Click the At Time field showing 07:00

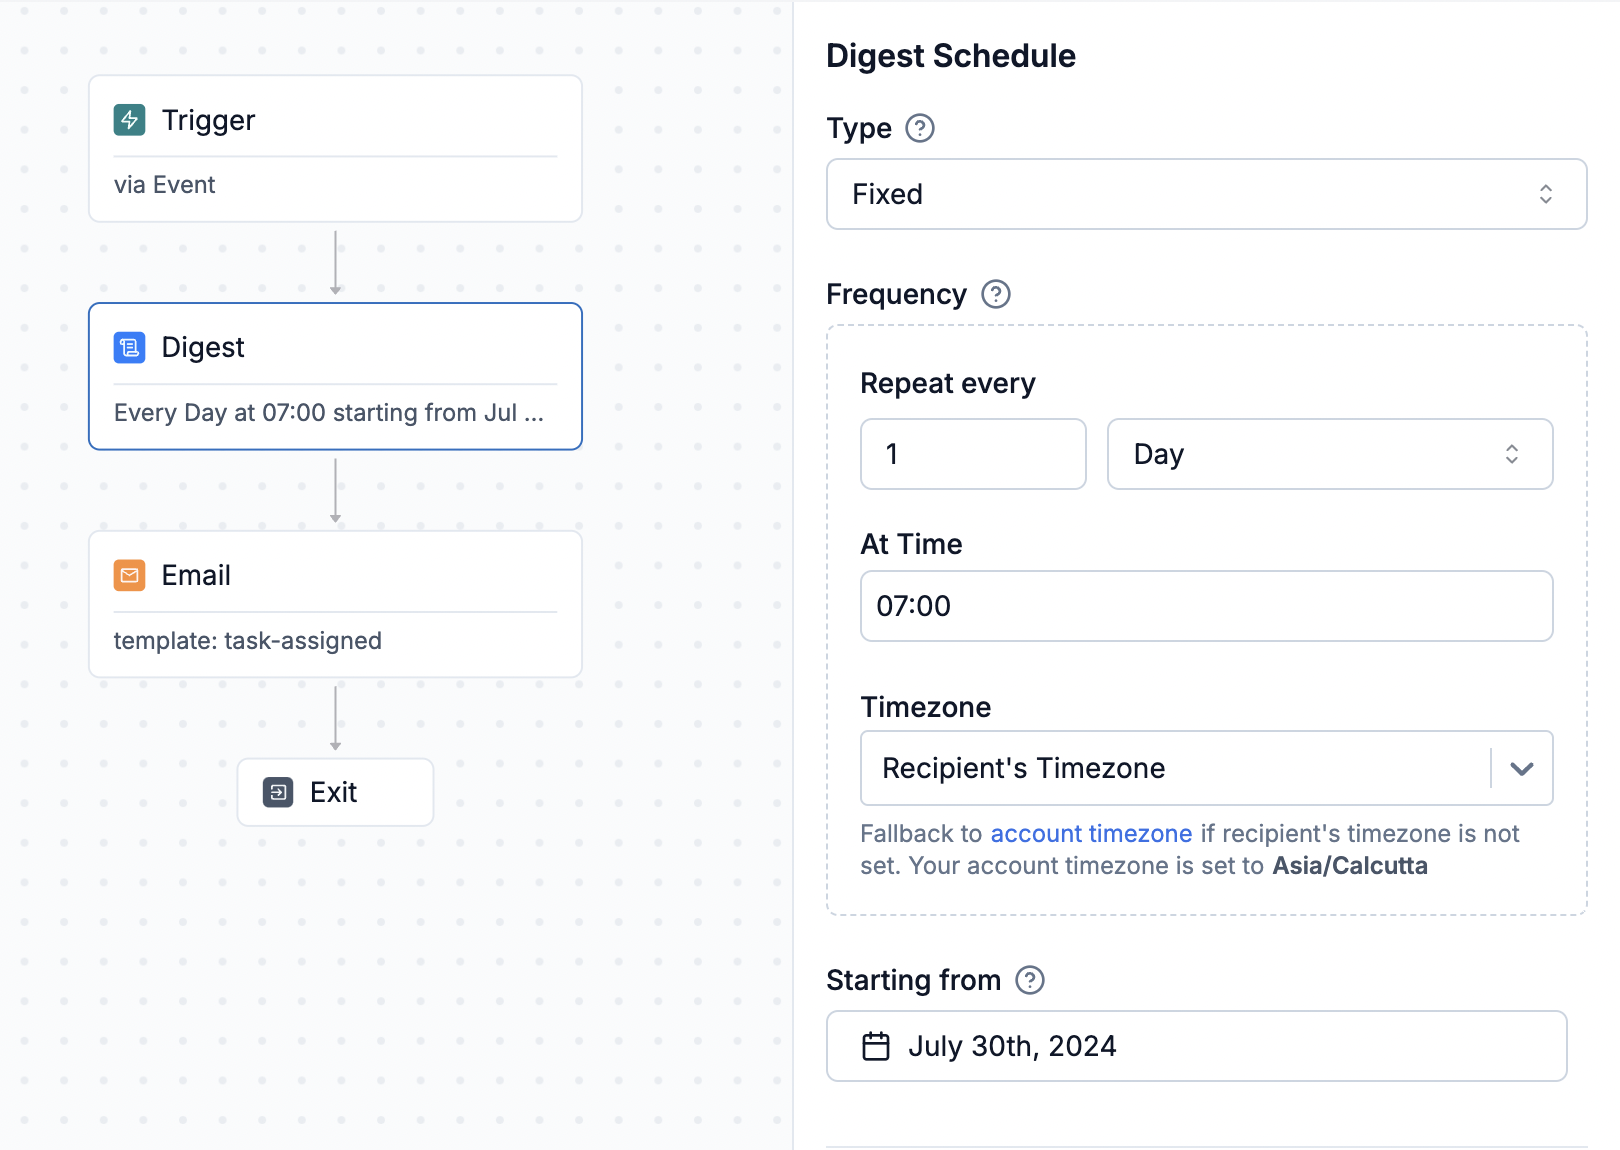click(x=1207, y=606)
